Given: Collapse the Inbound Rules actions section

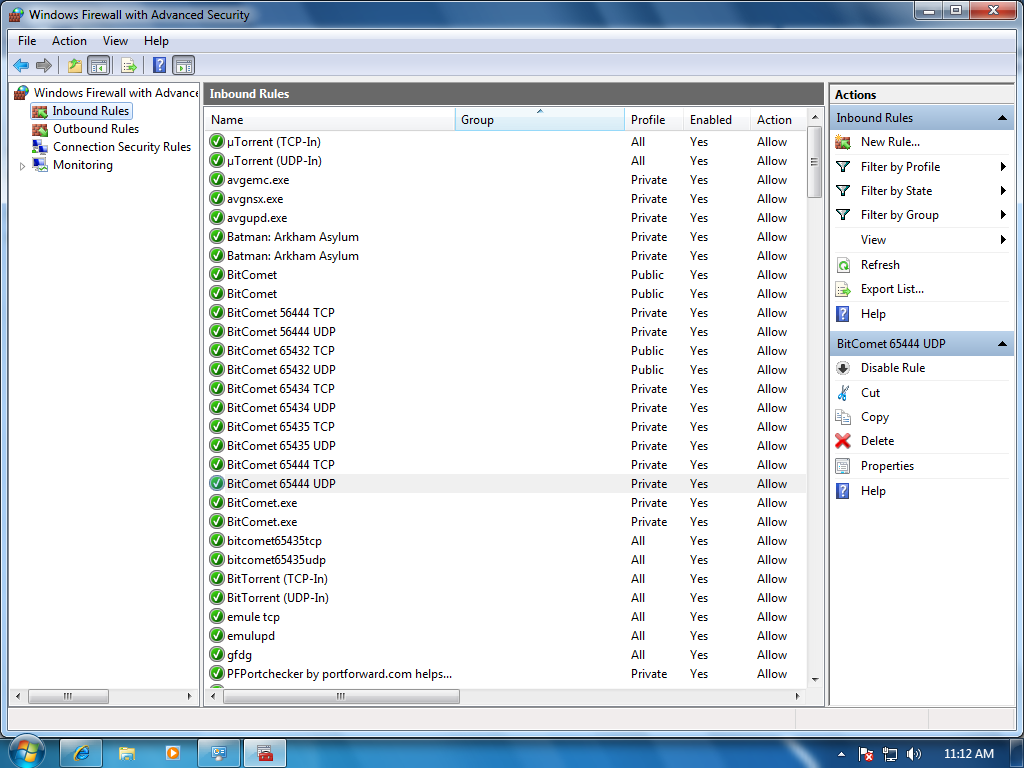Looking at the screenshot, I should tap(1002, 118).
